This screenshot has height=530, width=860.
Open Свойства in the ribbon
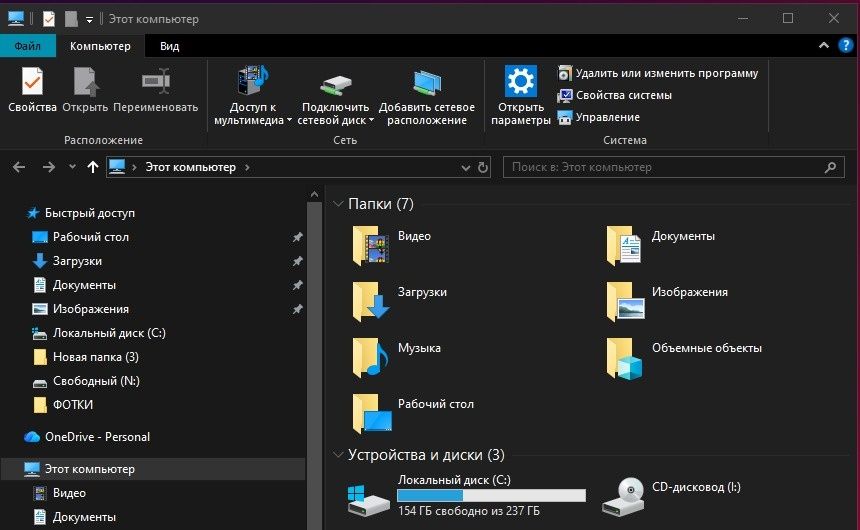pyautogui.click(x=32, y=89)
